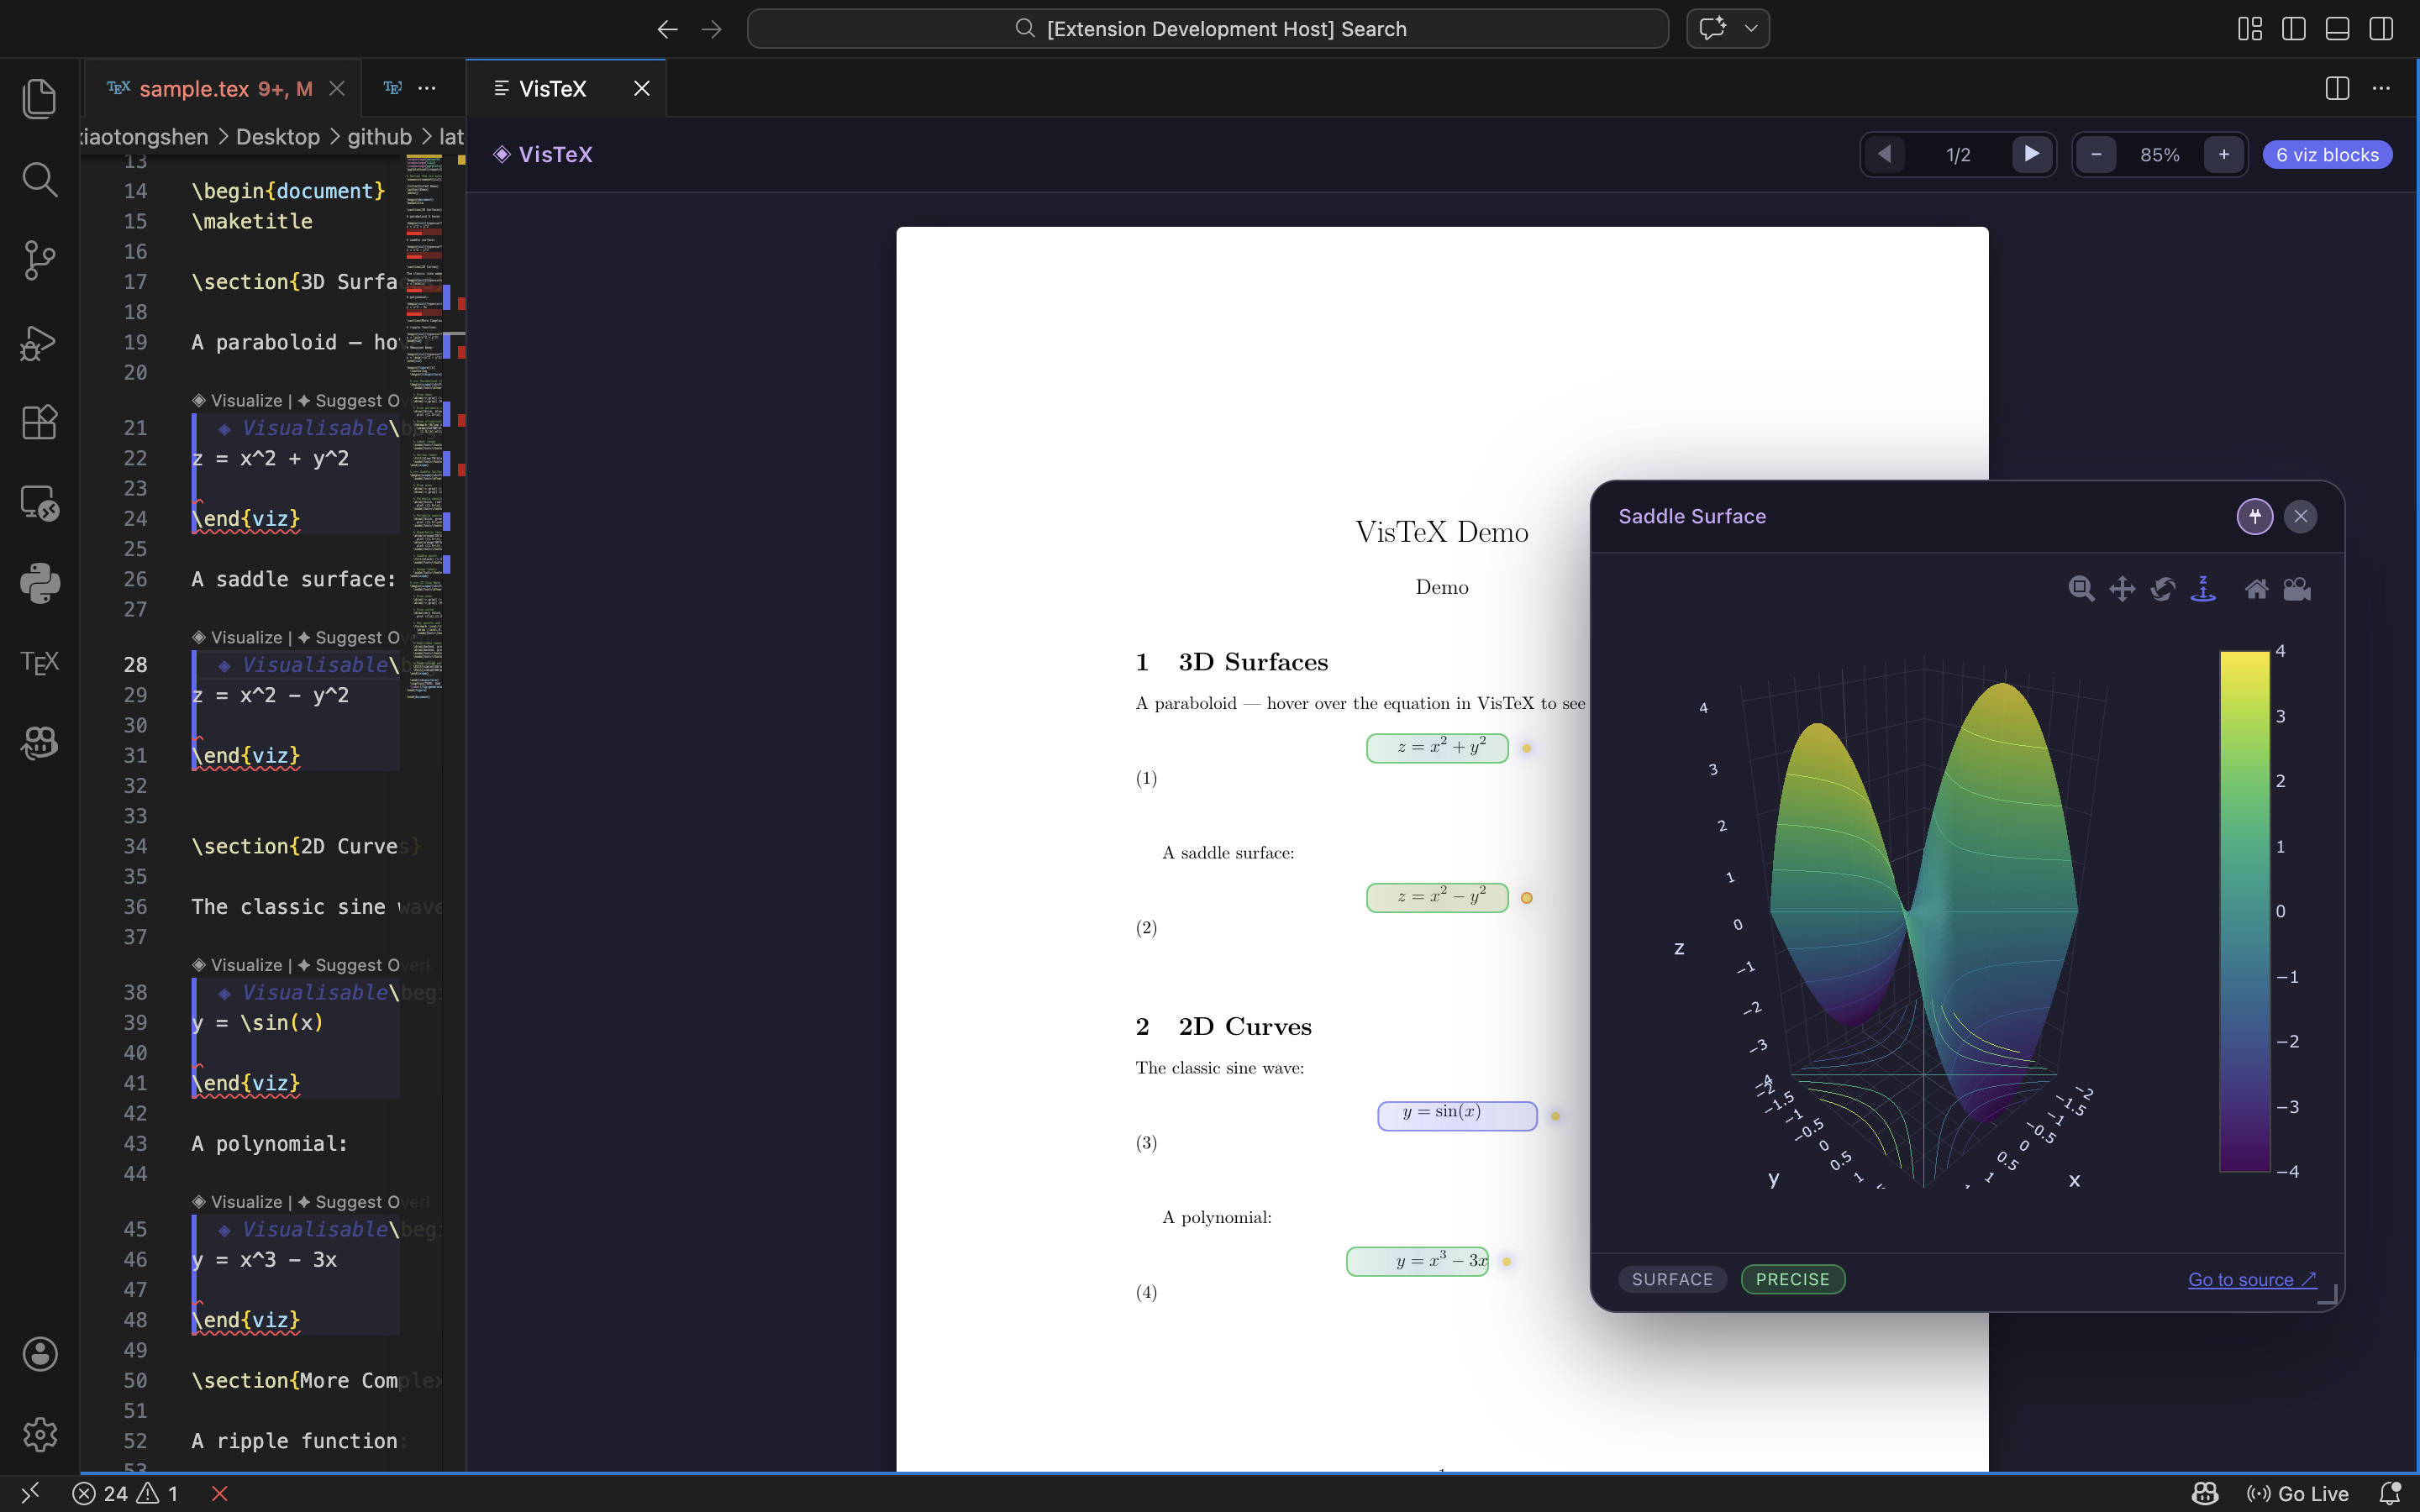This screenshot has width=2420, height=1512.
Task: Open the chat dropdown arrow in title bar
Action: coord(1751,29)
